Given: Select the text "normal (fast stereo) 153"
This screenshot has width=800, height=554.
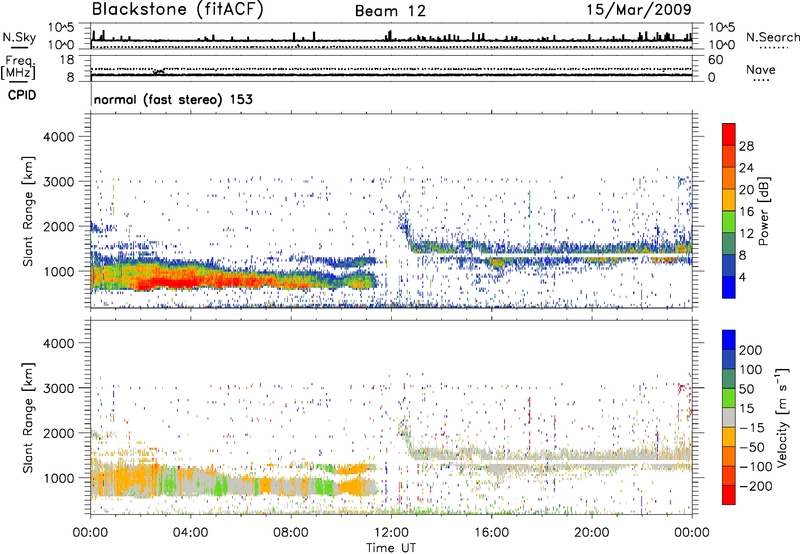Looking at the screenshot, I should (173, 100).
